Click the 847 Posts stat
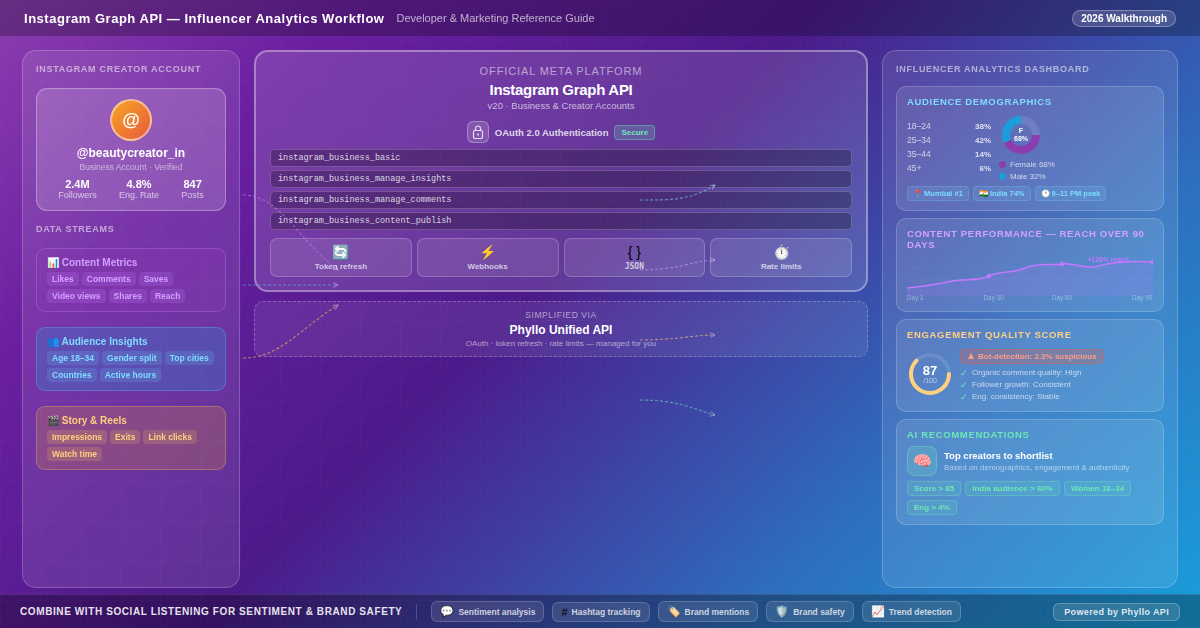 click(x=193, y=189)
